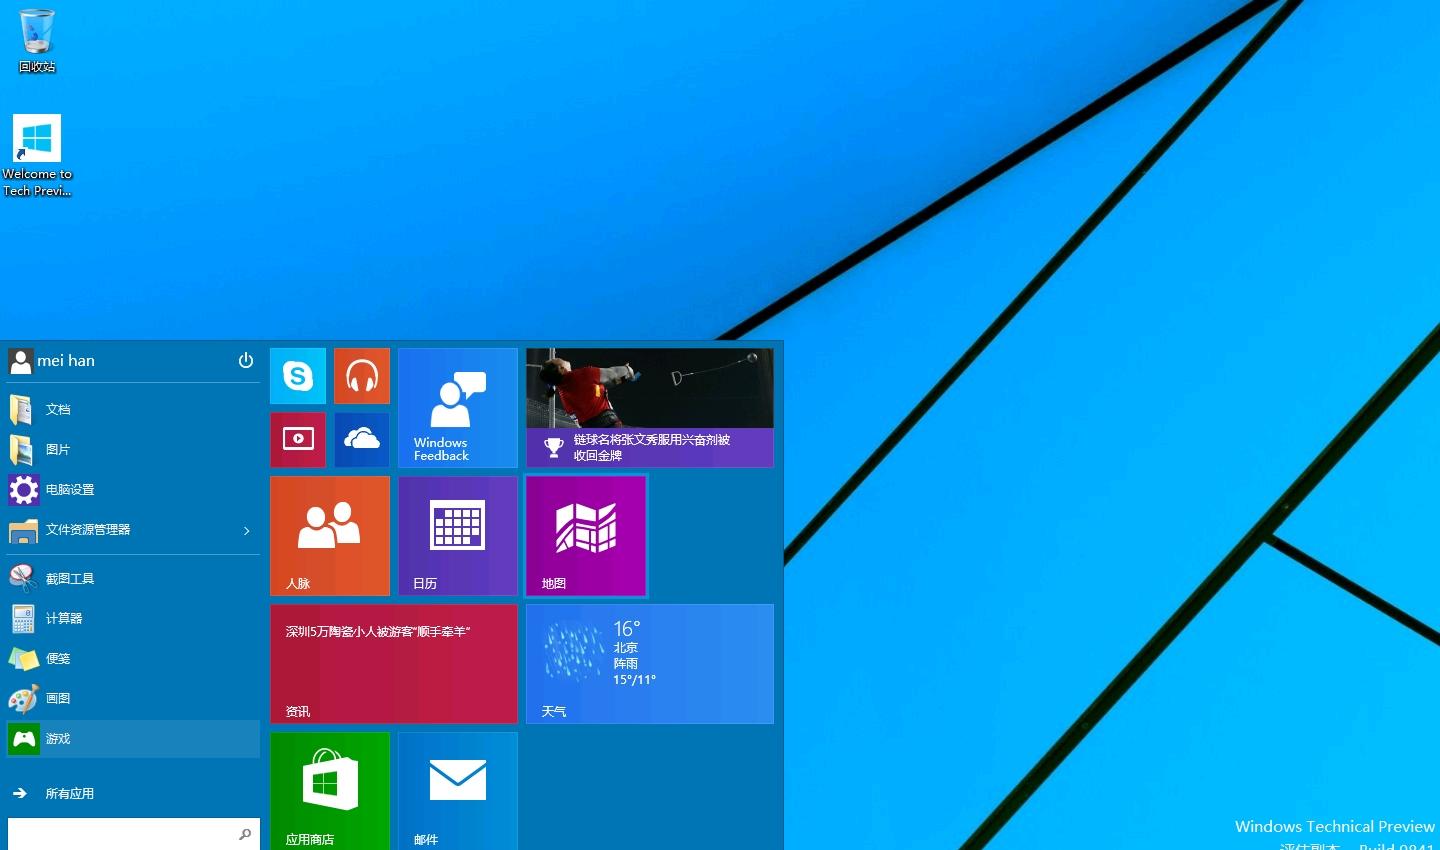Viewport: 1440px width, 850px height.
Task: Open the 日历 (Calendar) tile
Action: point(458,536)
